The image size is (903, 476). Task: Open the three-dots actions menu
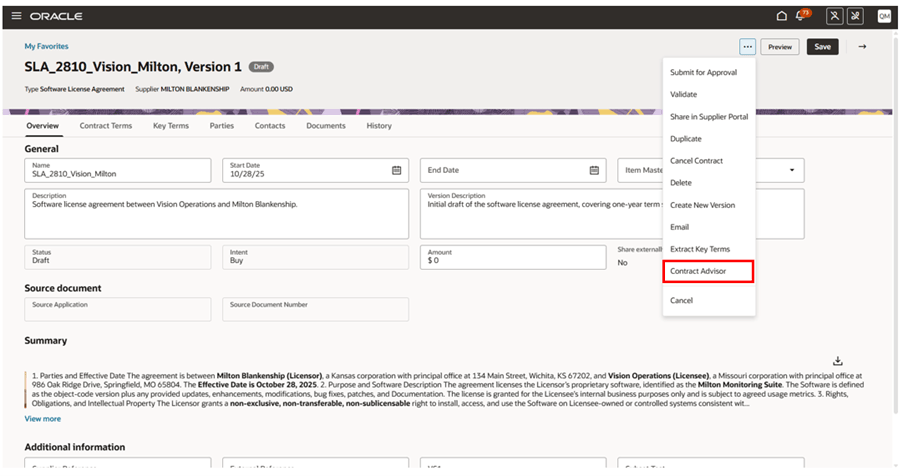click(x=748, y=47)
